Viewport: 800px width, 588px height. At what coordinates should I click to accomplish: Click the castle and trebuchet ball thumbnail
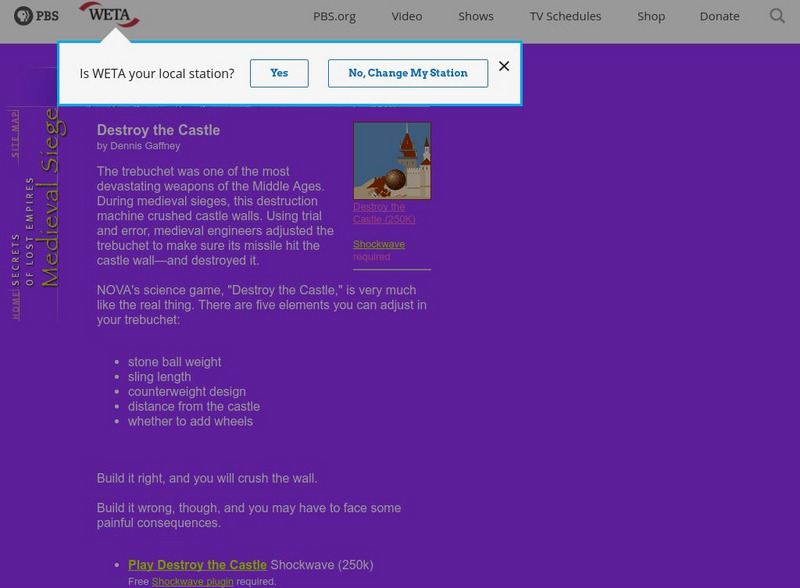[392, 160]
